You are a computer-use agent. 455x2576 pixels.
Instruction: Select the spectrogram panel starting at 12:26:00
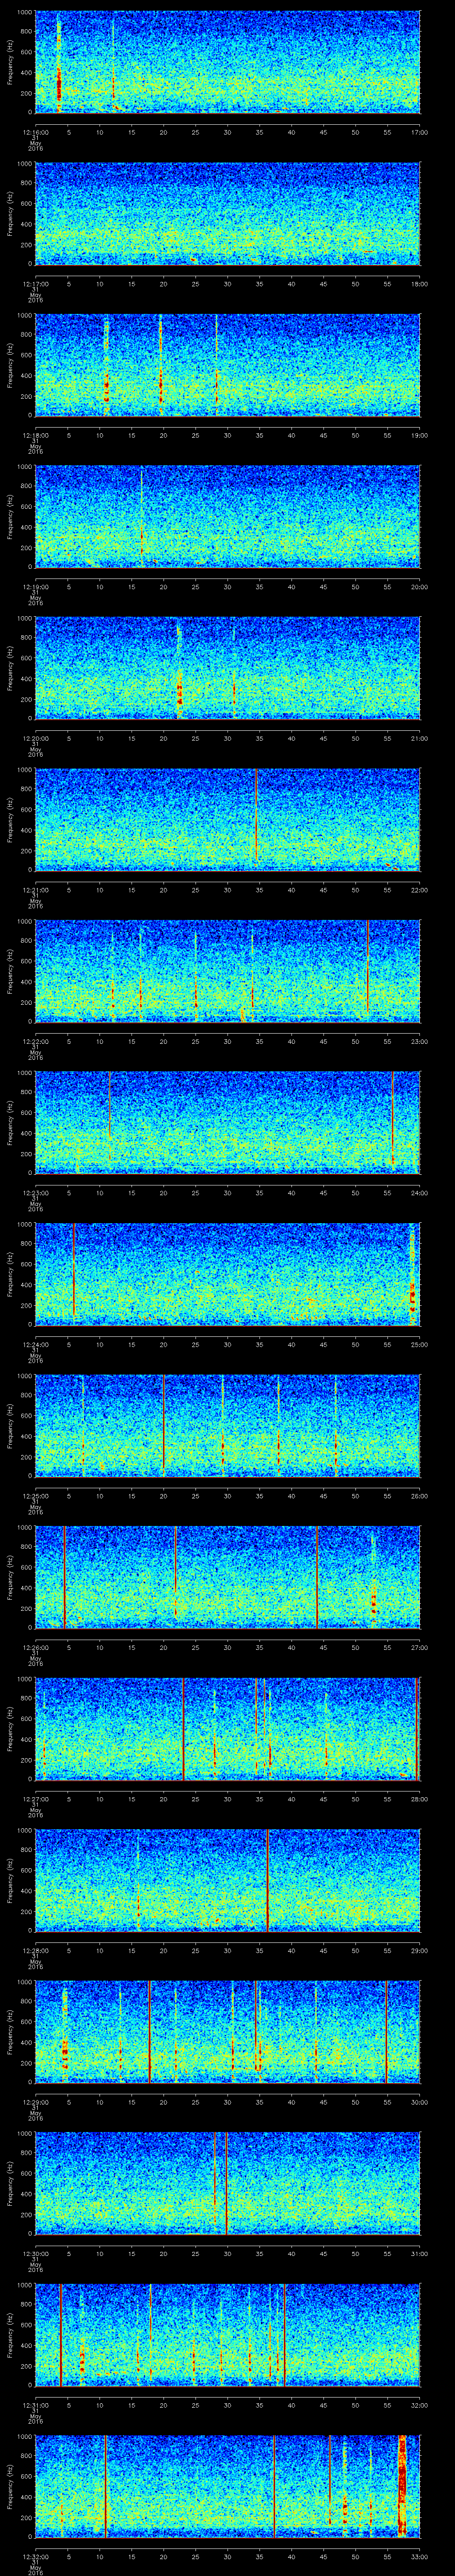228,1577
